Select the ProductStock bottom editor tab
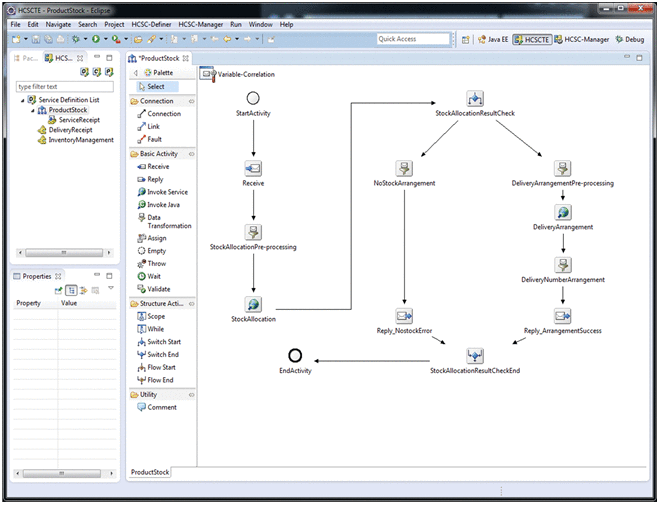660x505 pixels. [x=150, y=471]
